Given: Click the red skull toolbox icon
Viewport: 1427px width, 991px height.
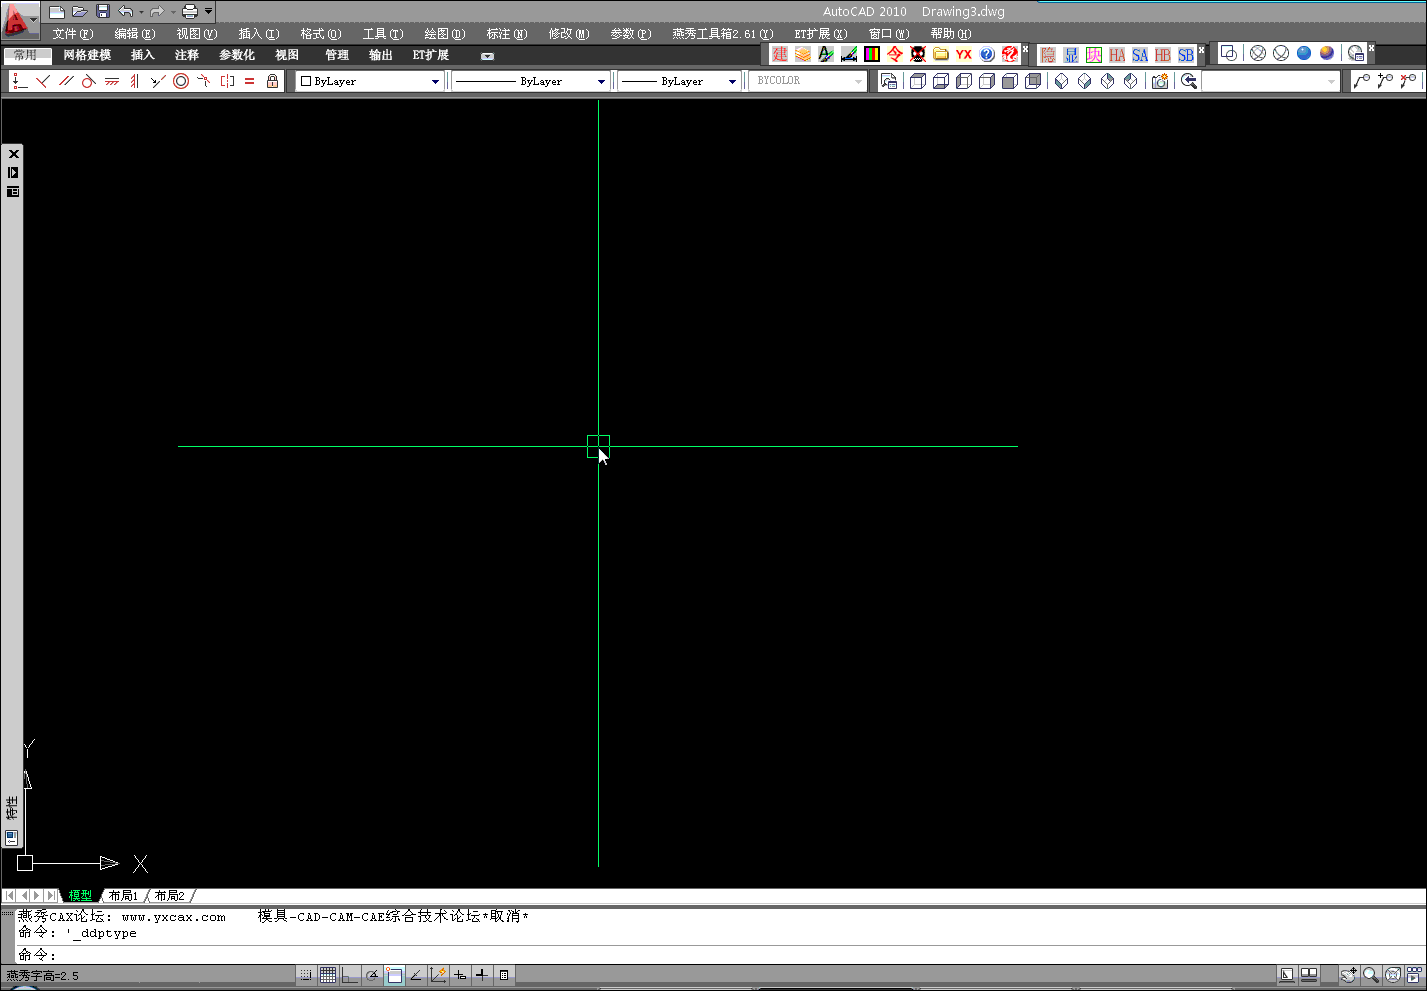Looking at the screenshot, I should [918, 54].
